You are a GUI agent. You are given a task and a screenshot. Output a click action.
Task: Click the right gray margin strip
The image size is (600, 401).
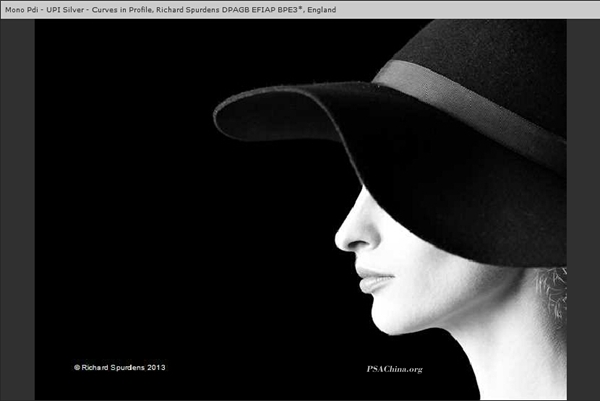pyautogui.click(x=582, y=210)
